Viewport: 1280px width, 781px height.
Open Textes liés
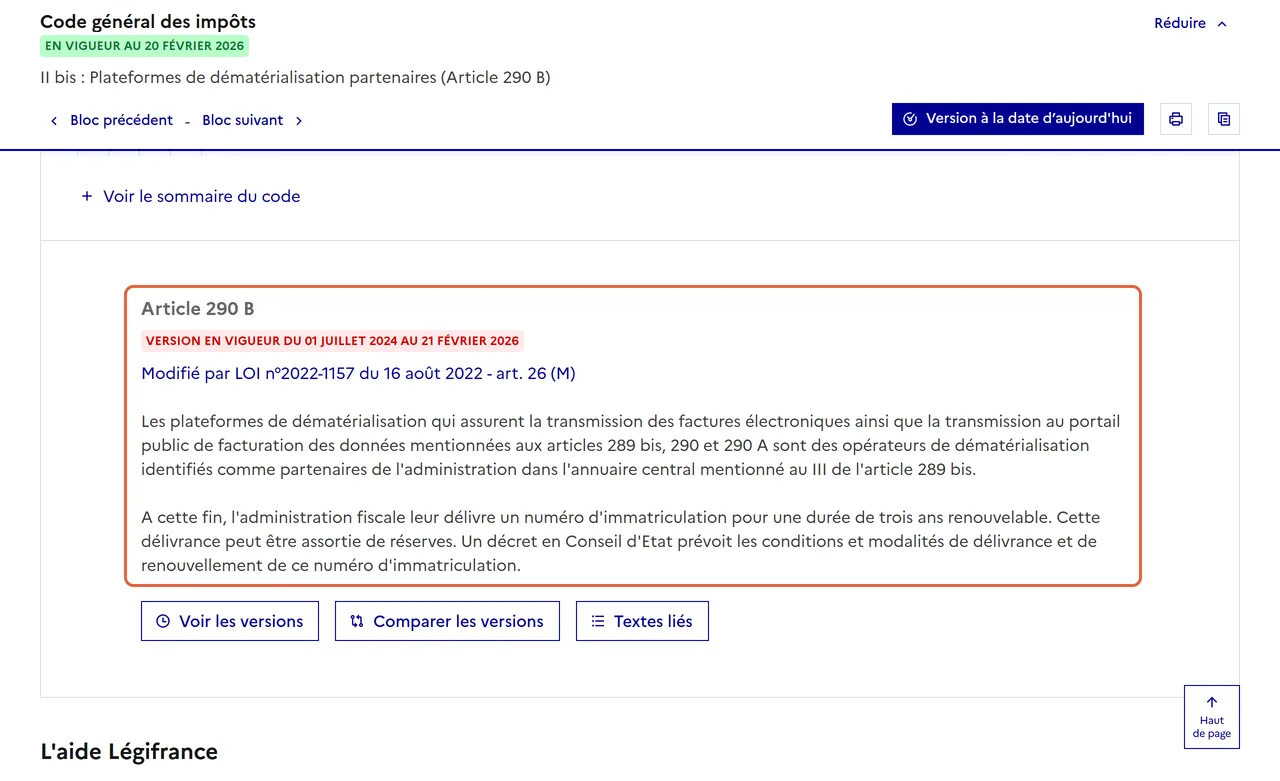642,621
